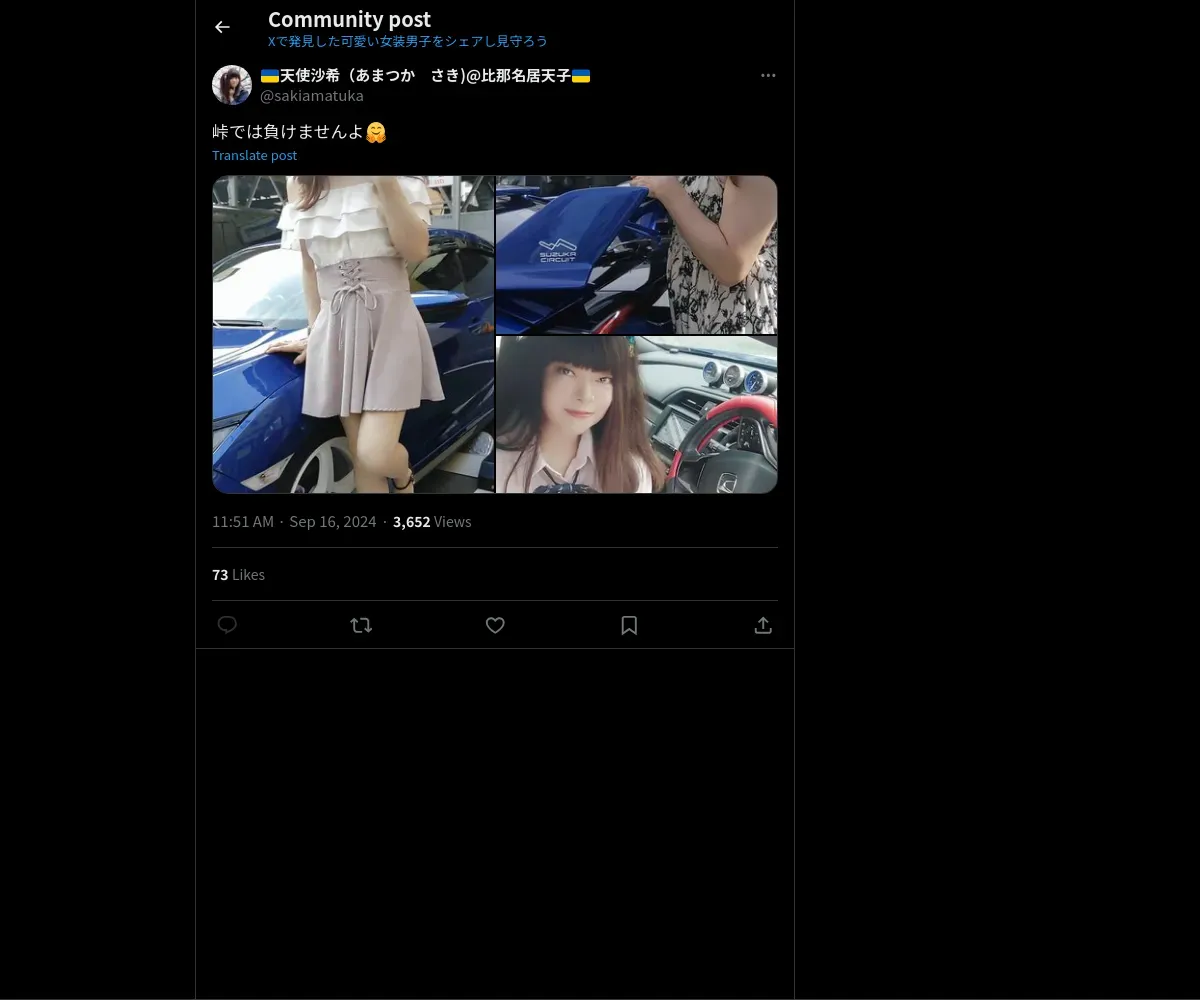1200x1000 pixels.
Task: Open the selfie photo with steering wheel
Action: point(637,414)
